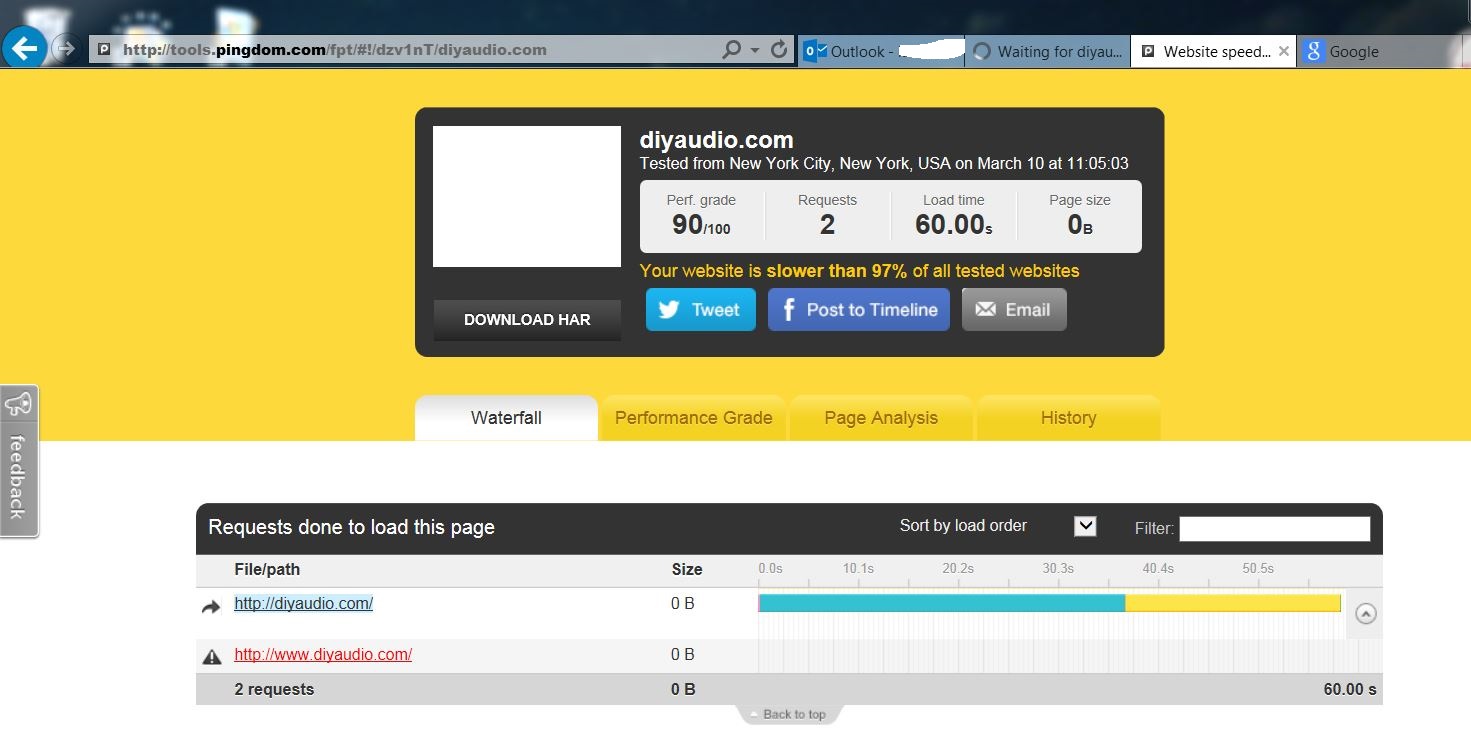
Task: Refresh the page with reload icon
Action: 780,50
